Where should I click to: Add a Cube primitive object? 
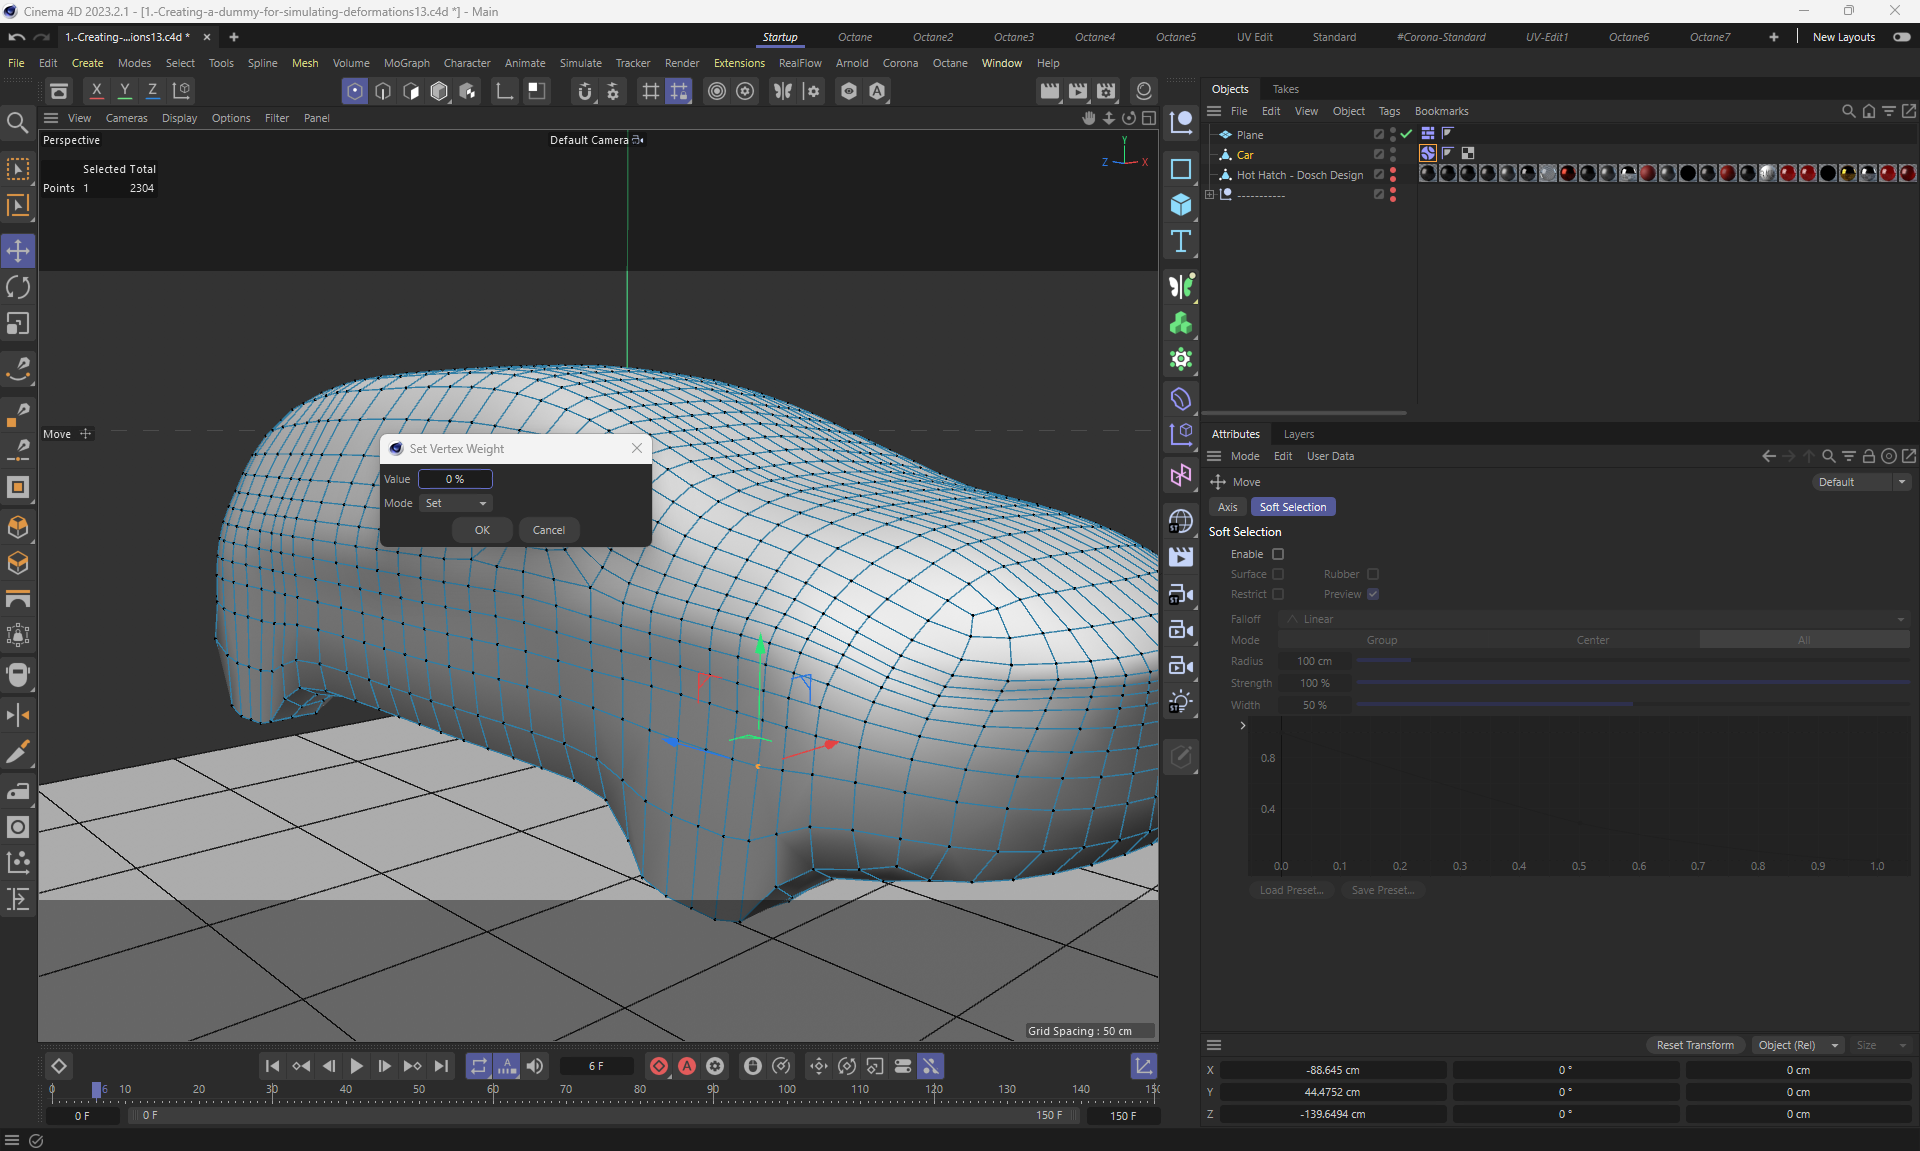(1181, 205)
